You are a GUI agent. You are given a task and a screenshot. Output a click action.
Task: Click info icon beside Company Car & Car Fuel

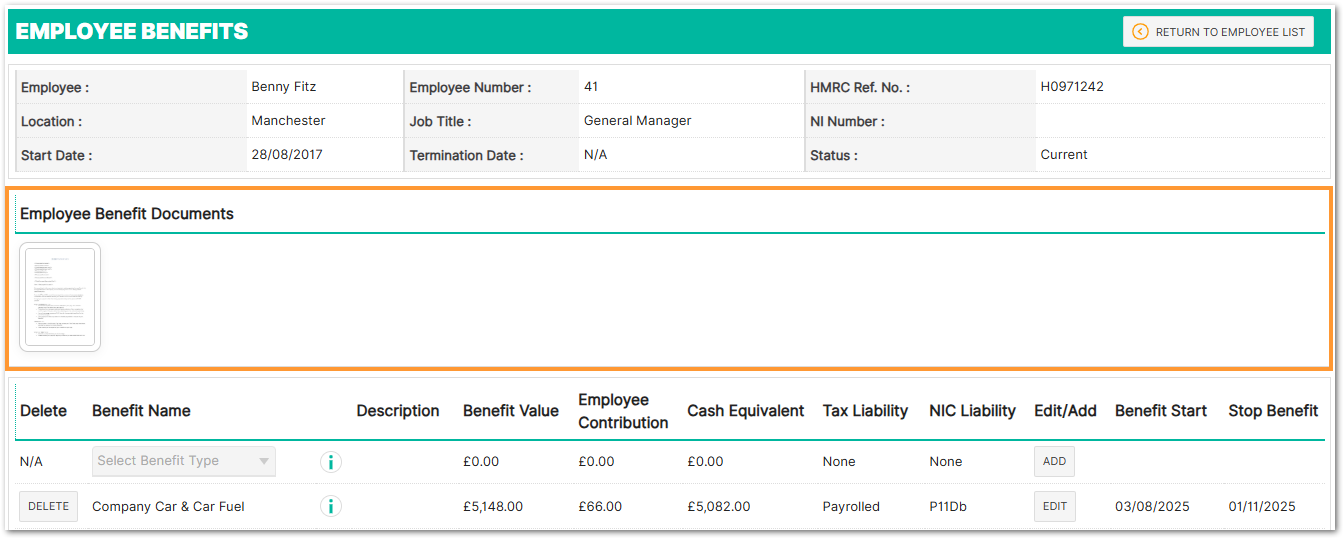tap(331, 507)
